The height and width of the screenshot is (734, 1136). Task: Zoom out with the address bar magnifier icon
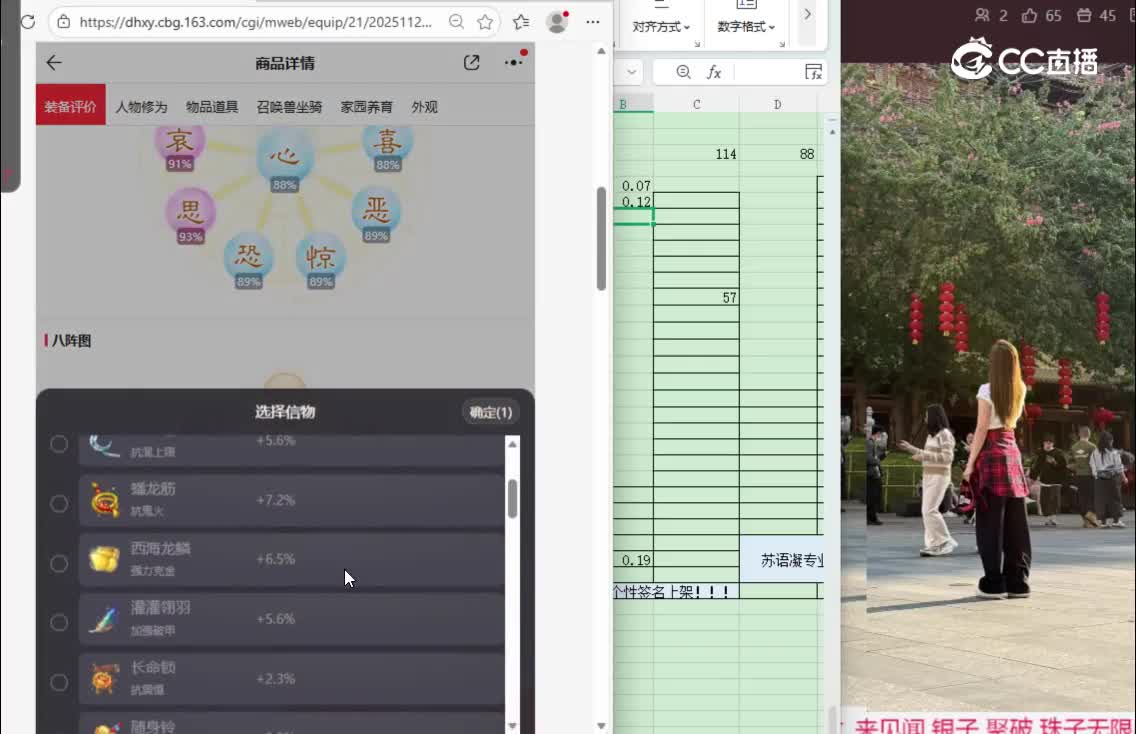coord(456,22)
